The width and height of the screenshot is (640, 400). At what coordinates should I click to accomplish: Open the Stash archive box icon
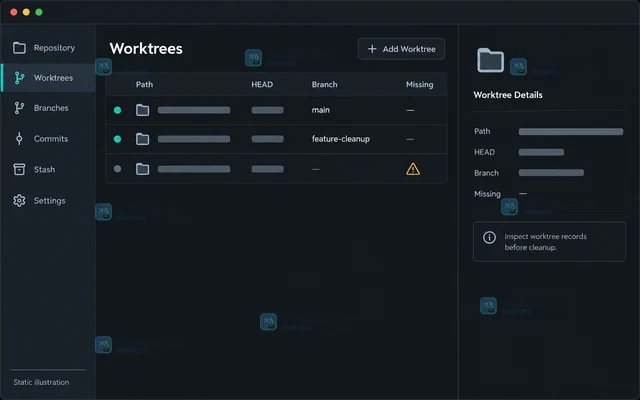(x=19, y=169)
